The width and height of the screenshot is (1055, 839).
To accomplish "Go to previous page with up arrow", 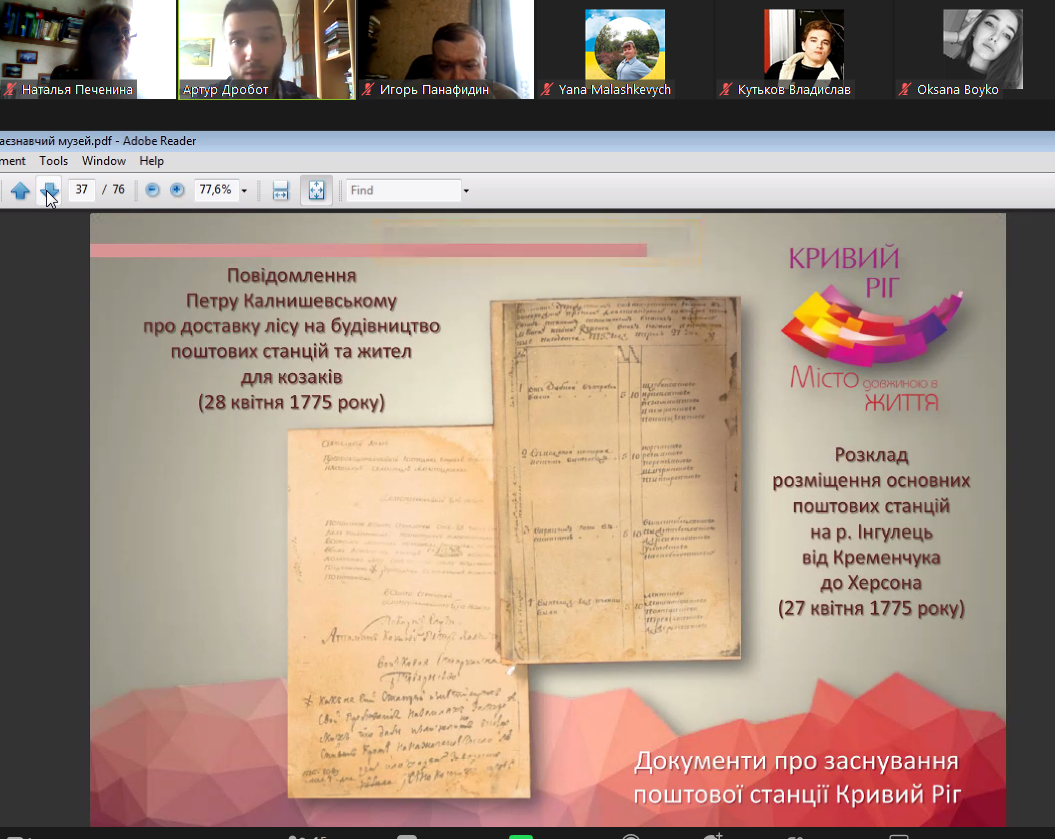I will [20, 190].
